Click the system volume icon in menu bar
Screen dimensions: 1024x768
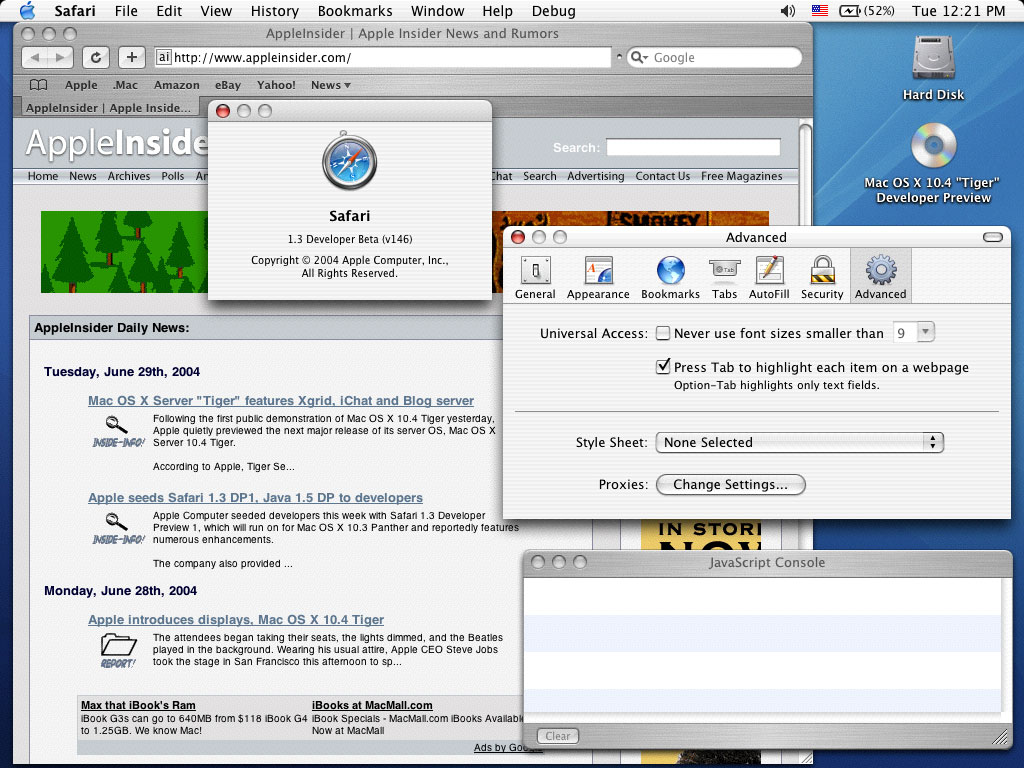[x=787, y=11]
